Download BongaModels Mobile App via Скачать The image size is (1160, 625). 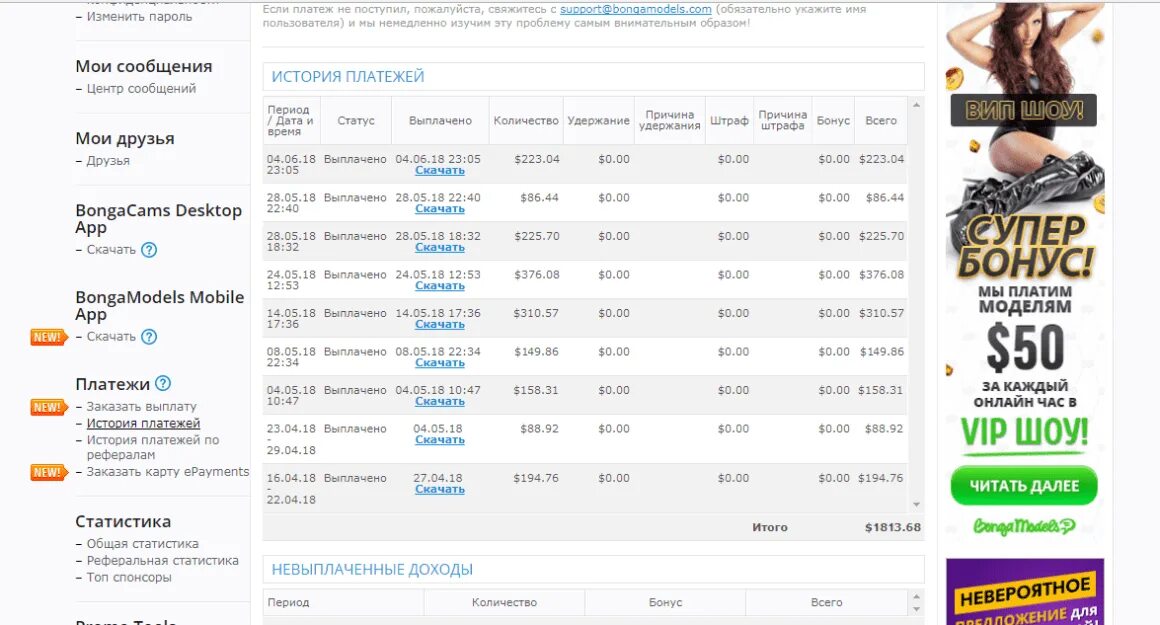click(x=111, y=337)
